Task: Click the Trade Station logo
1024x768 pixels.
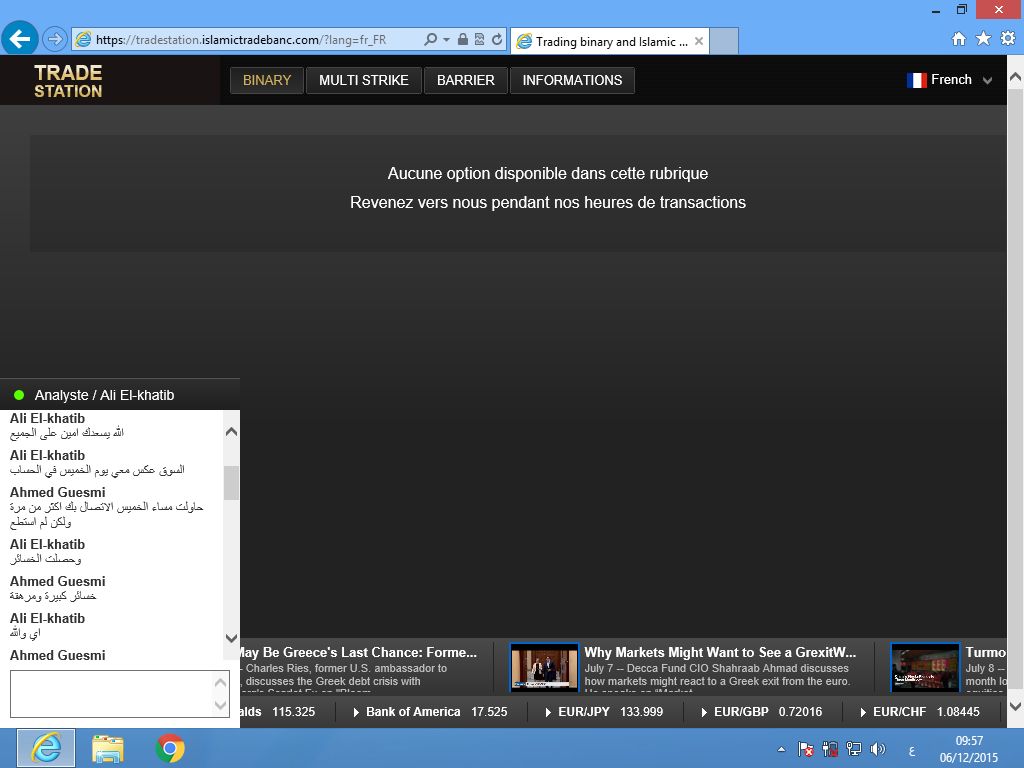Action: click(68, 81)
